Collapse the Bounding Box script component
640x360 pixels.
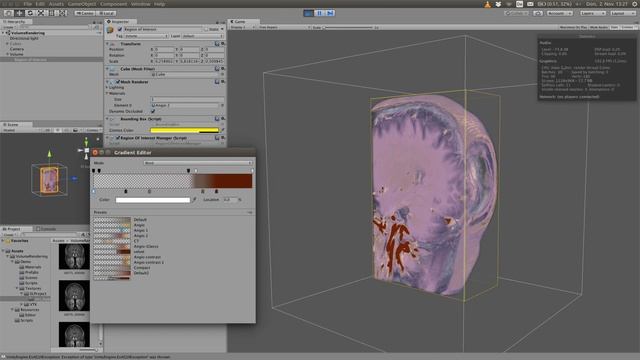coord(108,119)
